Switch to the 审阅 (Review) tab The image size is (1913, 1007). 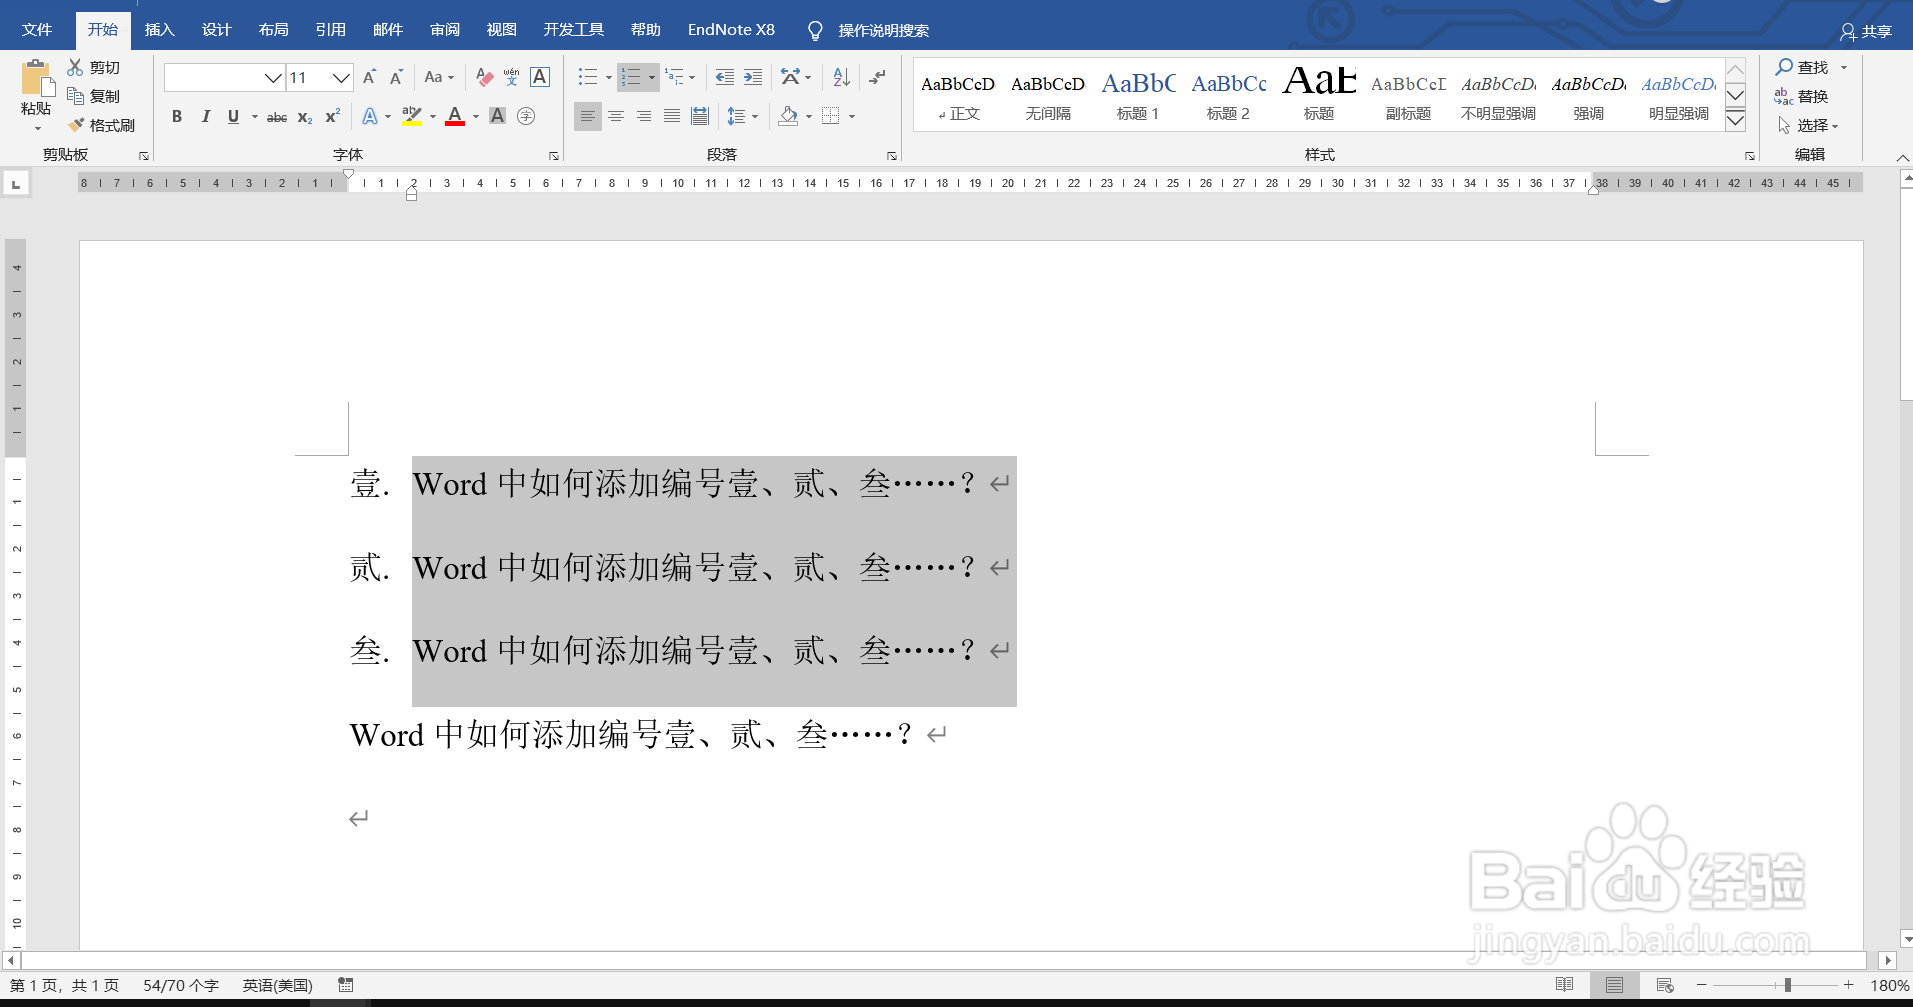click(445, 30)
